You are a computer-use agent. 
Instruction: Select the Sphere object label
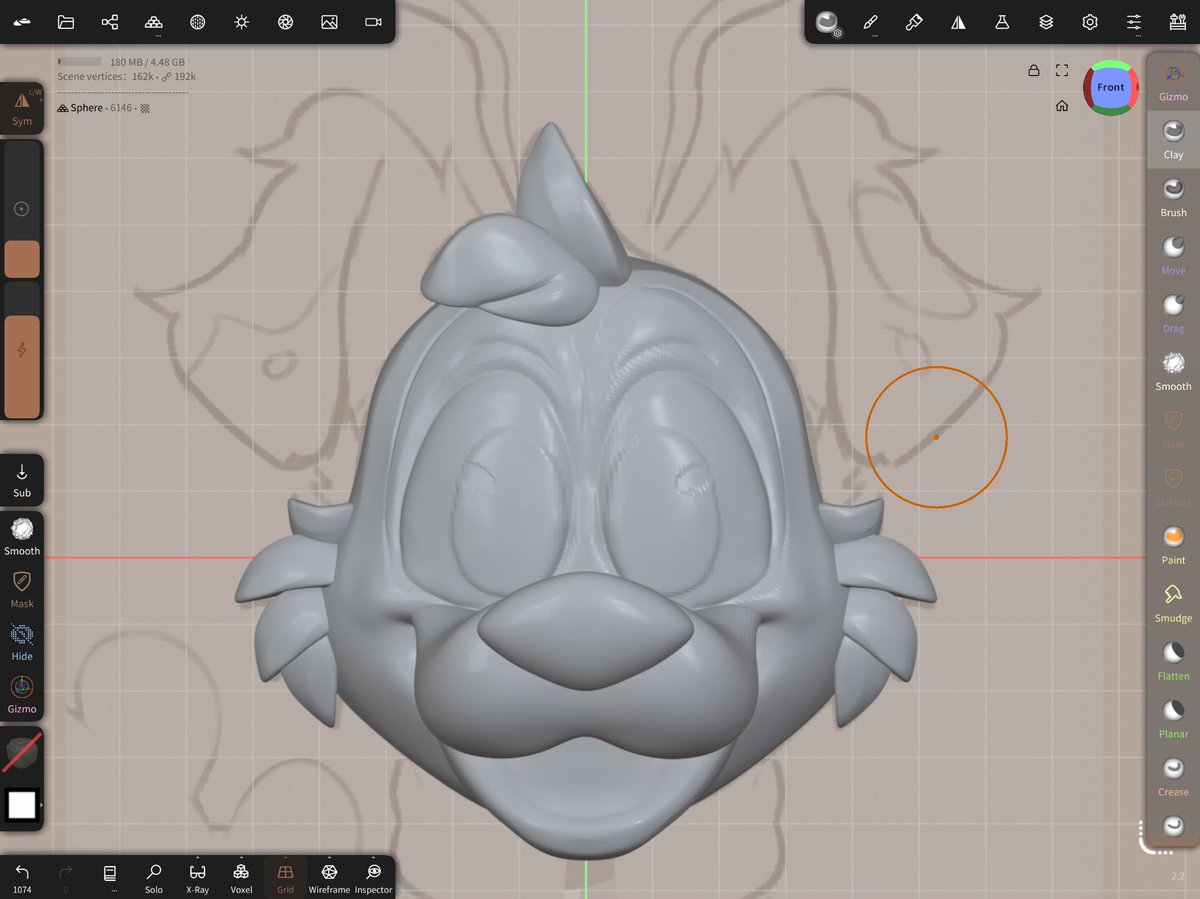[x=87, y=108]
